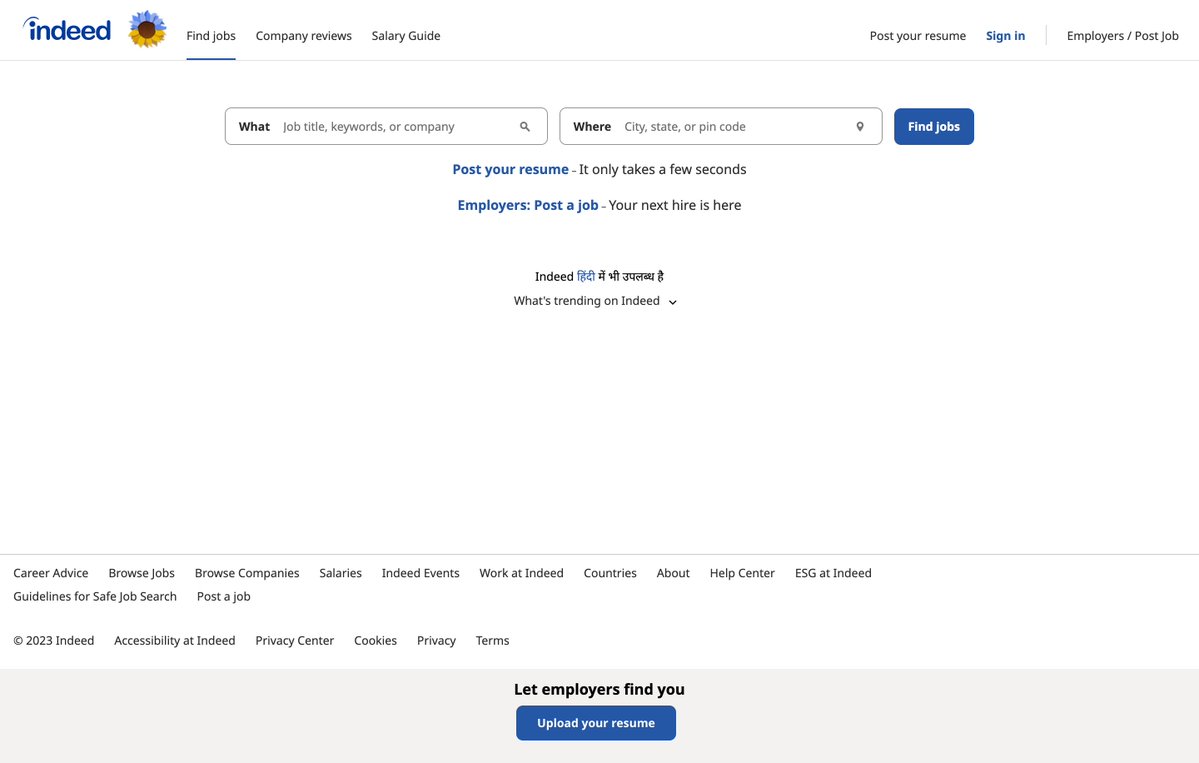Click Post your resume in header

pos(917,36)
